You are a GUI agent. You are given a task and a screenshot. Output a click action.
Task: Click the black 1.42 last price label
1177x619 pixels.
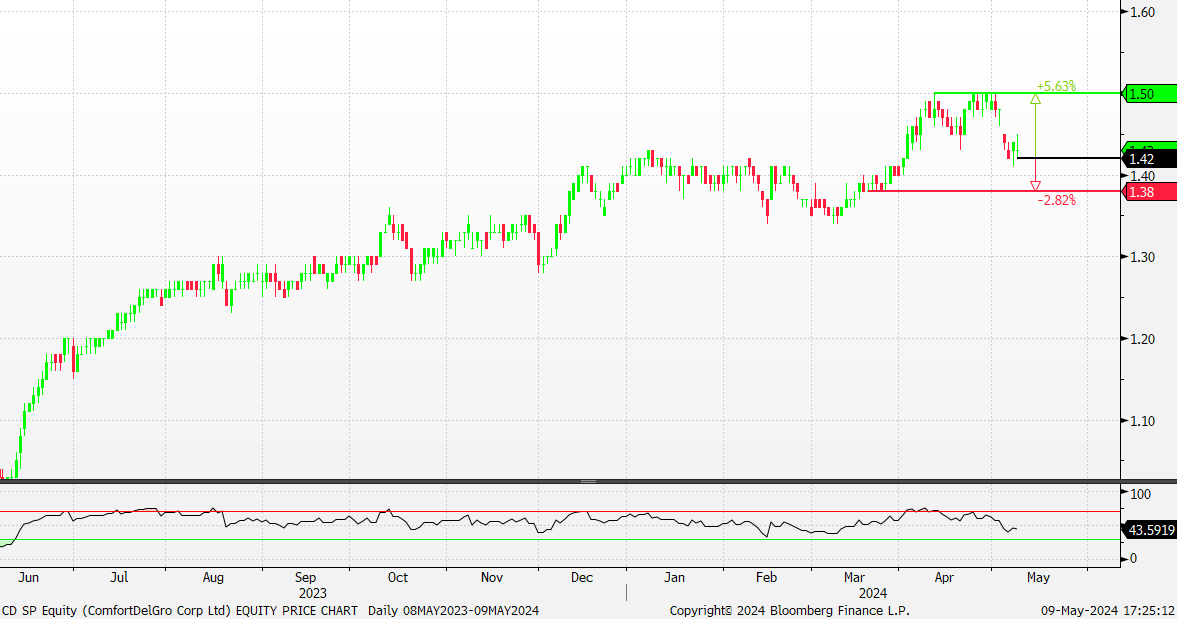(x=1148, y=159)
